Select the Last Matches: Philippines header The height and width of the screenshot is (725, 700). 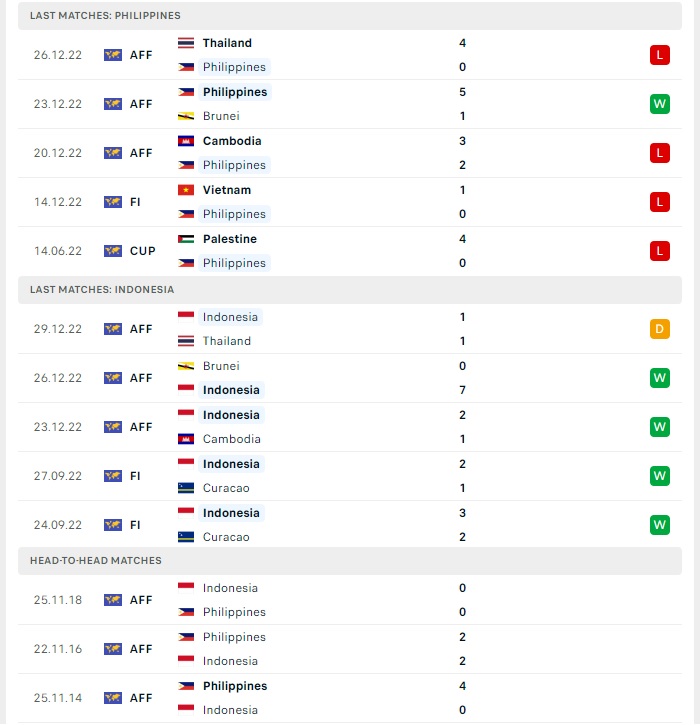point(350,16)
